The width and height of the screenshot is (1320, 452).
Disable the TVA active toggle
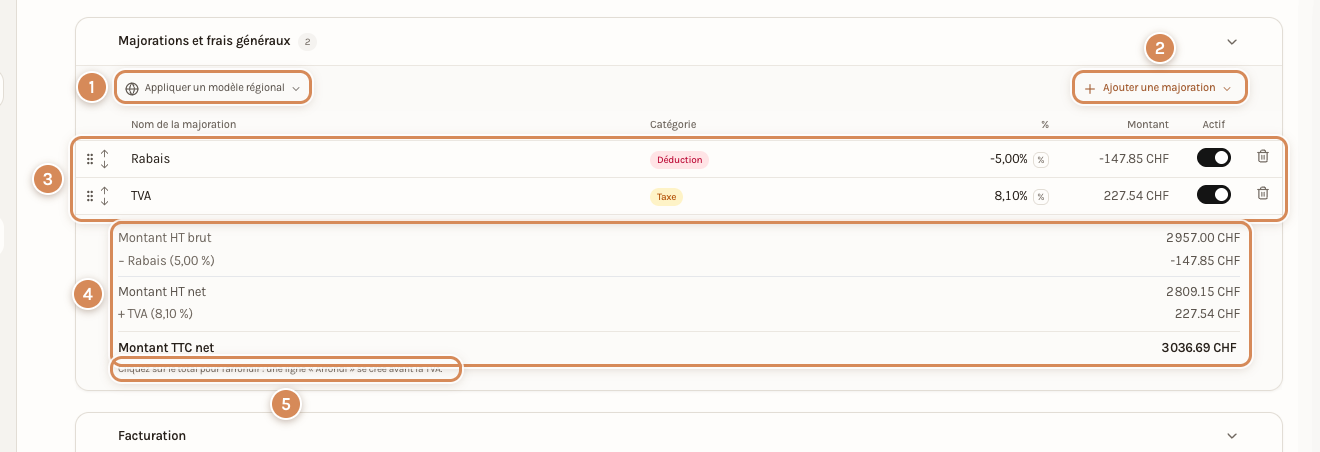point(1214,194)
